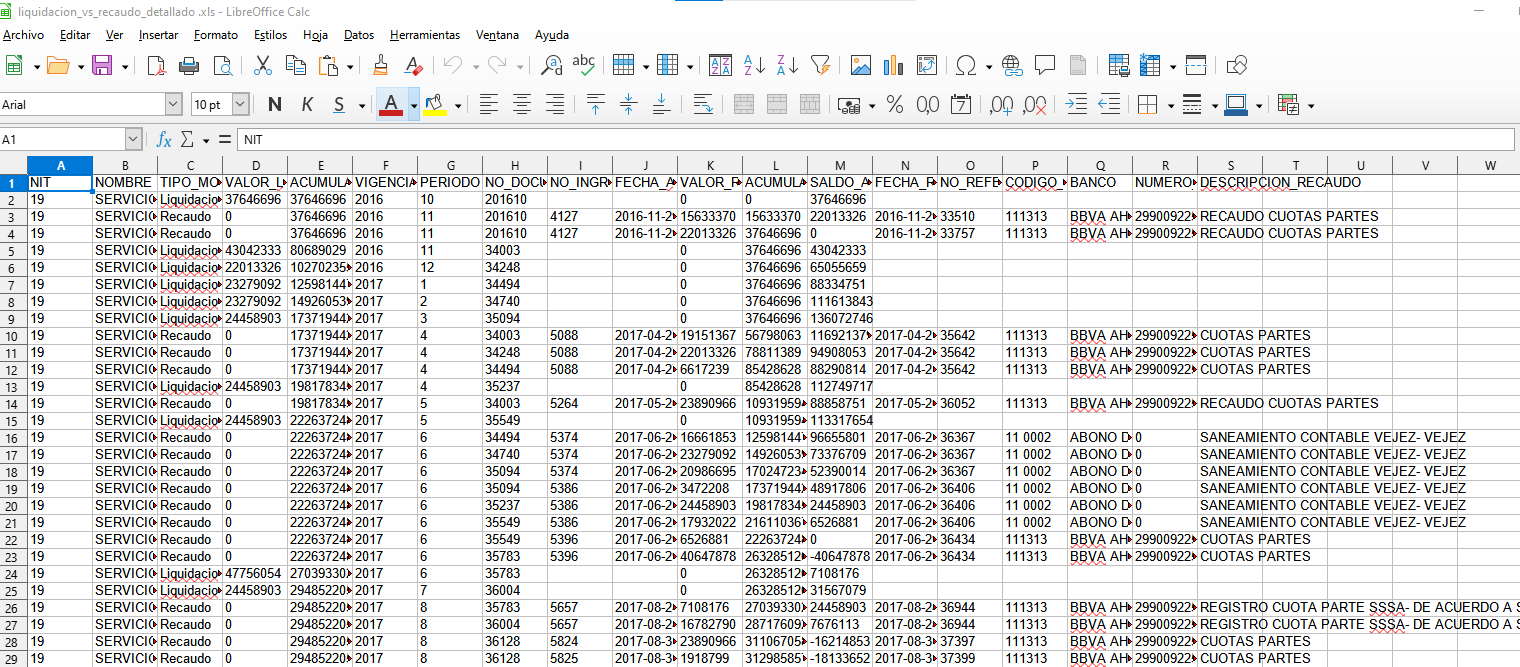Click column header F
The width and height of the screenshot is (1520, 667).
(385, 165)
